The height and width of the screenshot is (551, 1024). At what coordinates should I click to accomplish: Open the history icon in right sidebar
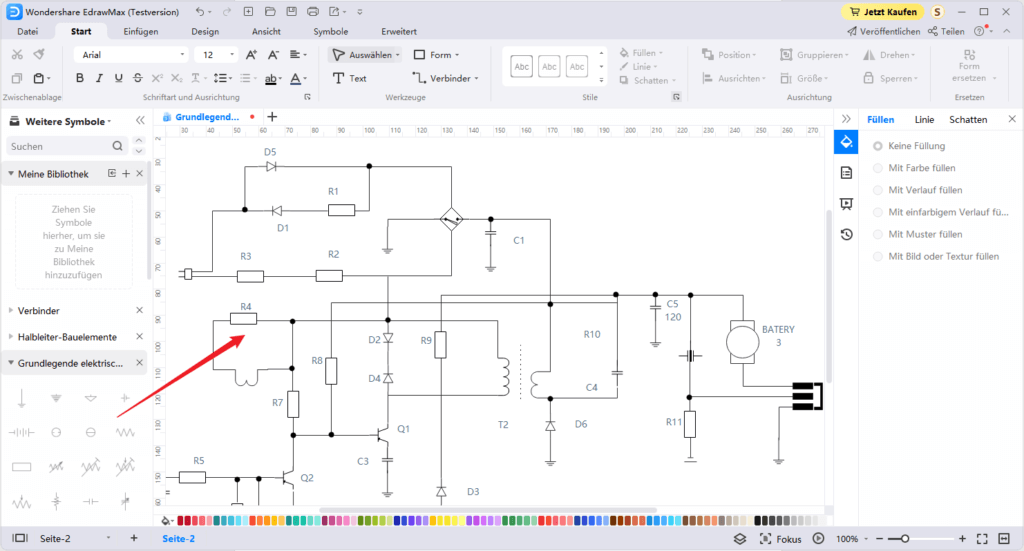pos(846,234)
